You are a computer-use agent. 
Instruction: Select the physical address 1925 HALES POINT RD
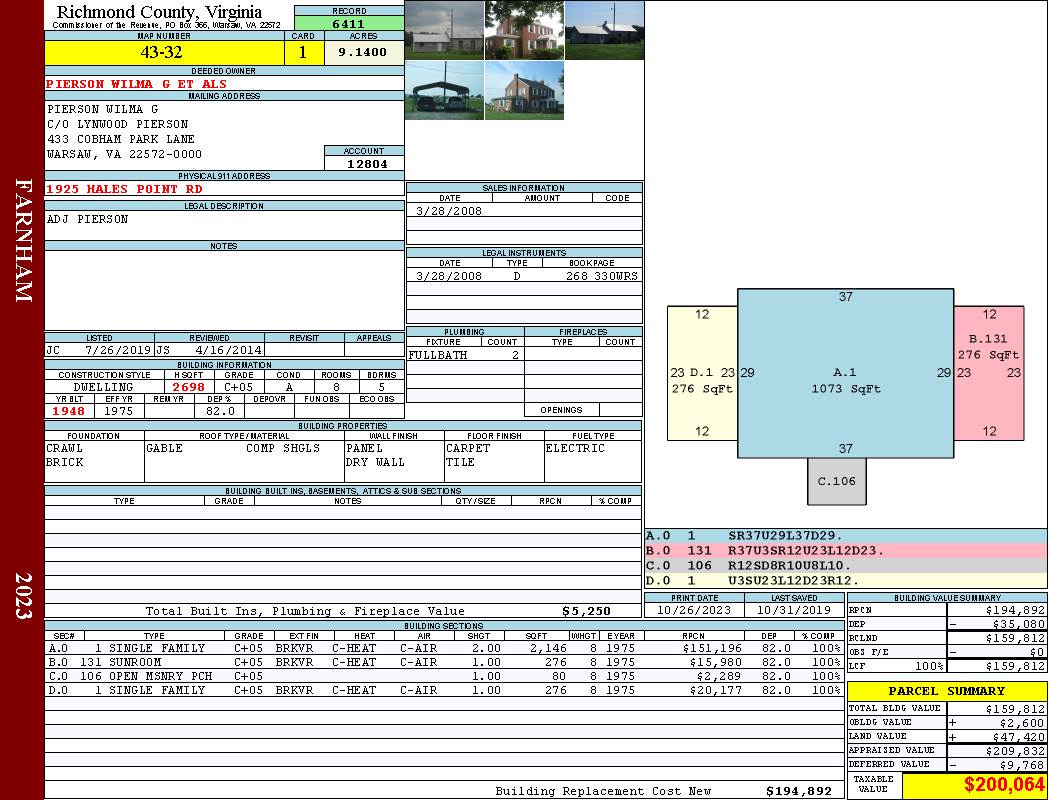[125, 189]
